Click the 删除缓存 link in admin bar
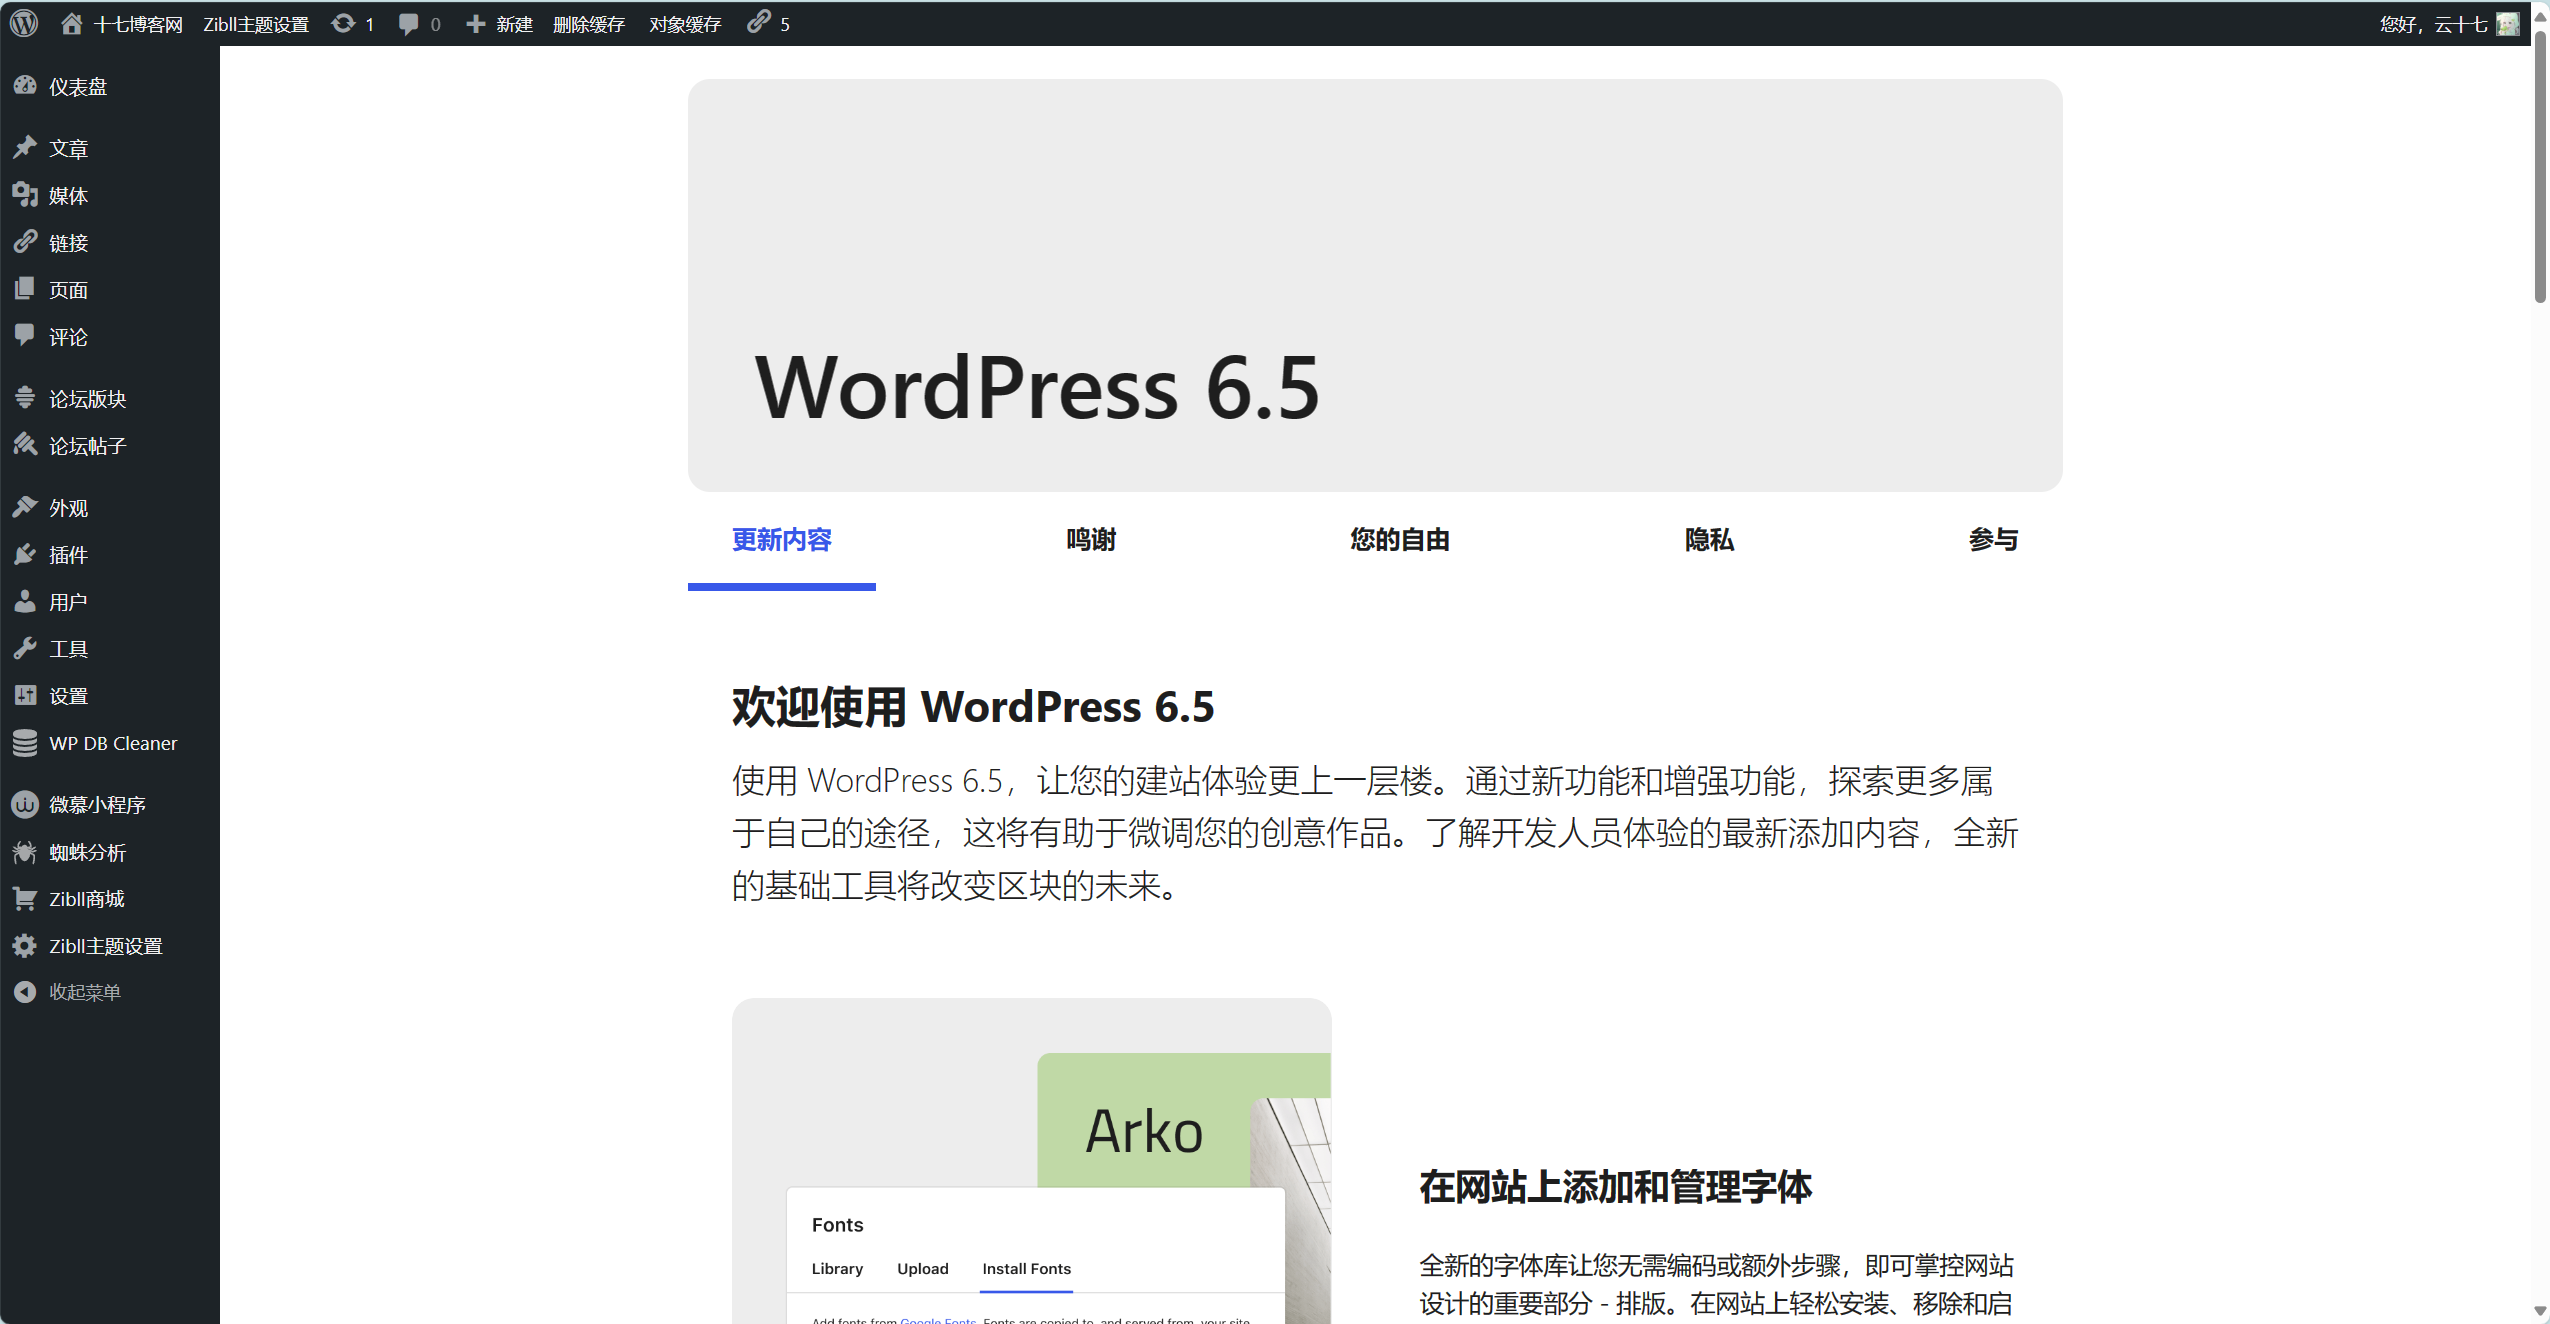 coord(590,22)
